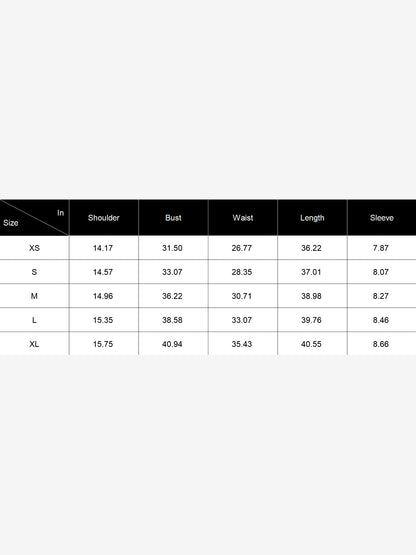Image resolution: width=416 pixels, height=555 pixels.
Task: Click the XL bust value 40.94
Action: pos(172,344)
